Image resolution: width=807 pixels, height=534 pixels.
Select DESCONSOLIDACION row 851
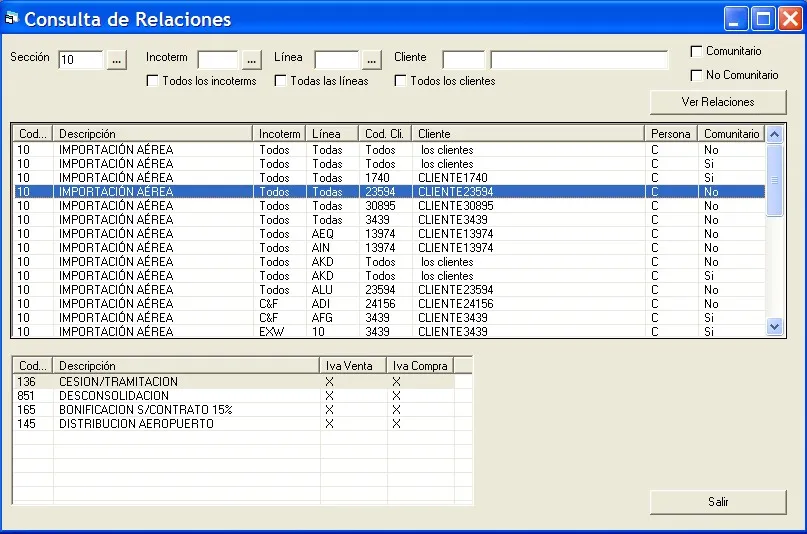[x=234, y=396]
